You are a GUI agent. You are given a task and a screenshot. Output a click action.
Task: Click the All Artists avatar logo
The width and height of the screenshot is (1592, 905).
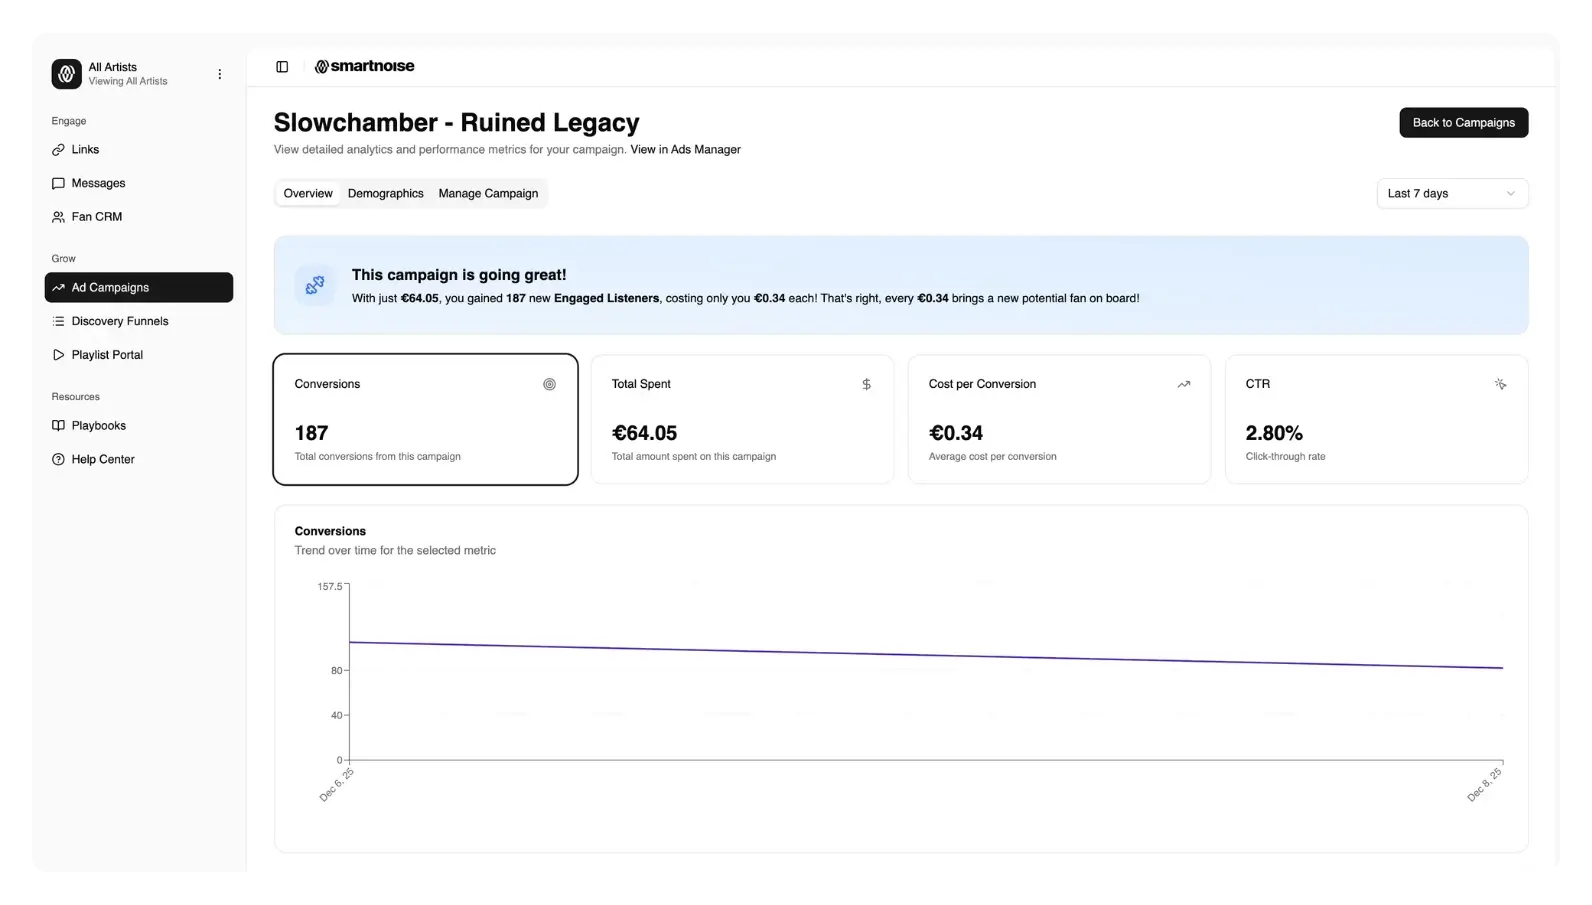tap(67, 74)
